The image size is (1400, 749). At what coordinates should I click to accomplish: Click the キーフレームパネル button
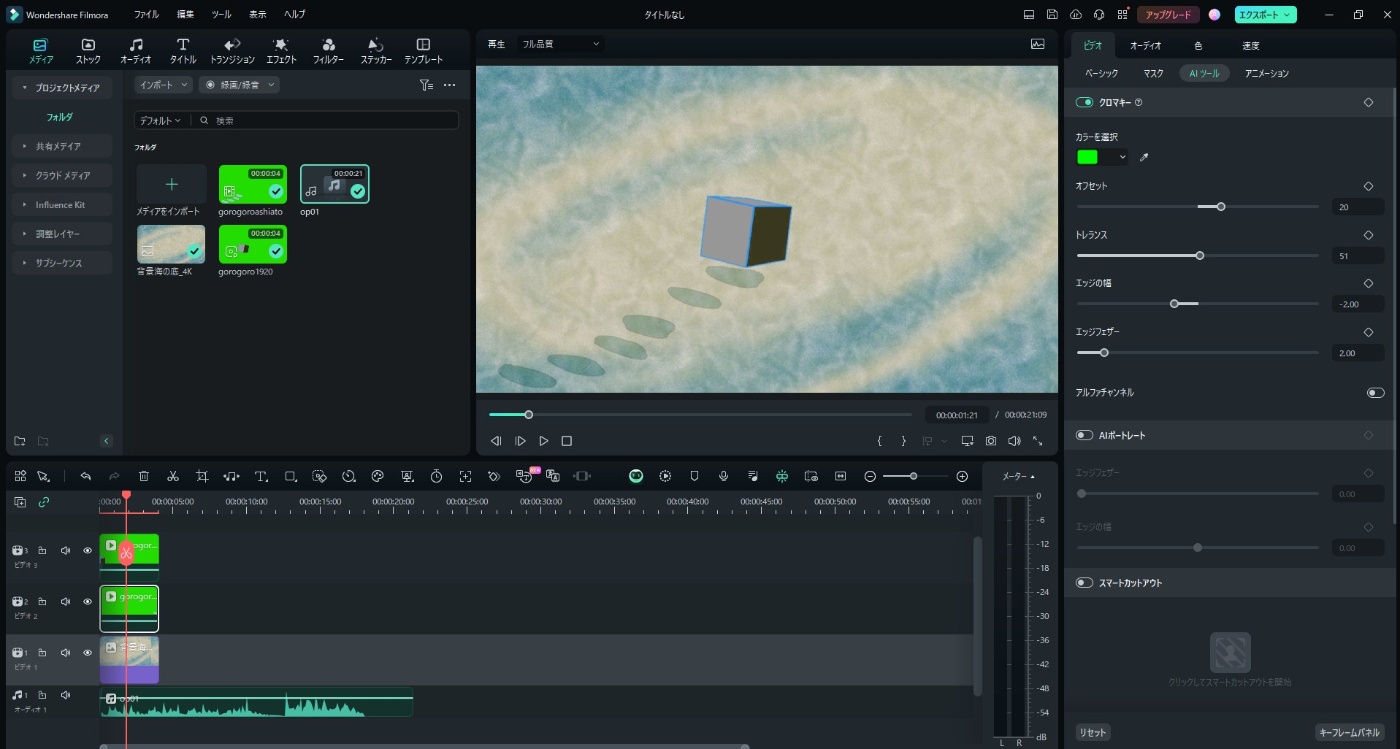point(1349,733)
